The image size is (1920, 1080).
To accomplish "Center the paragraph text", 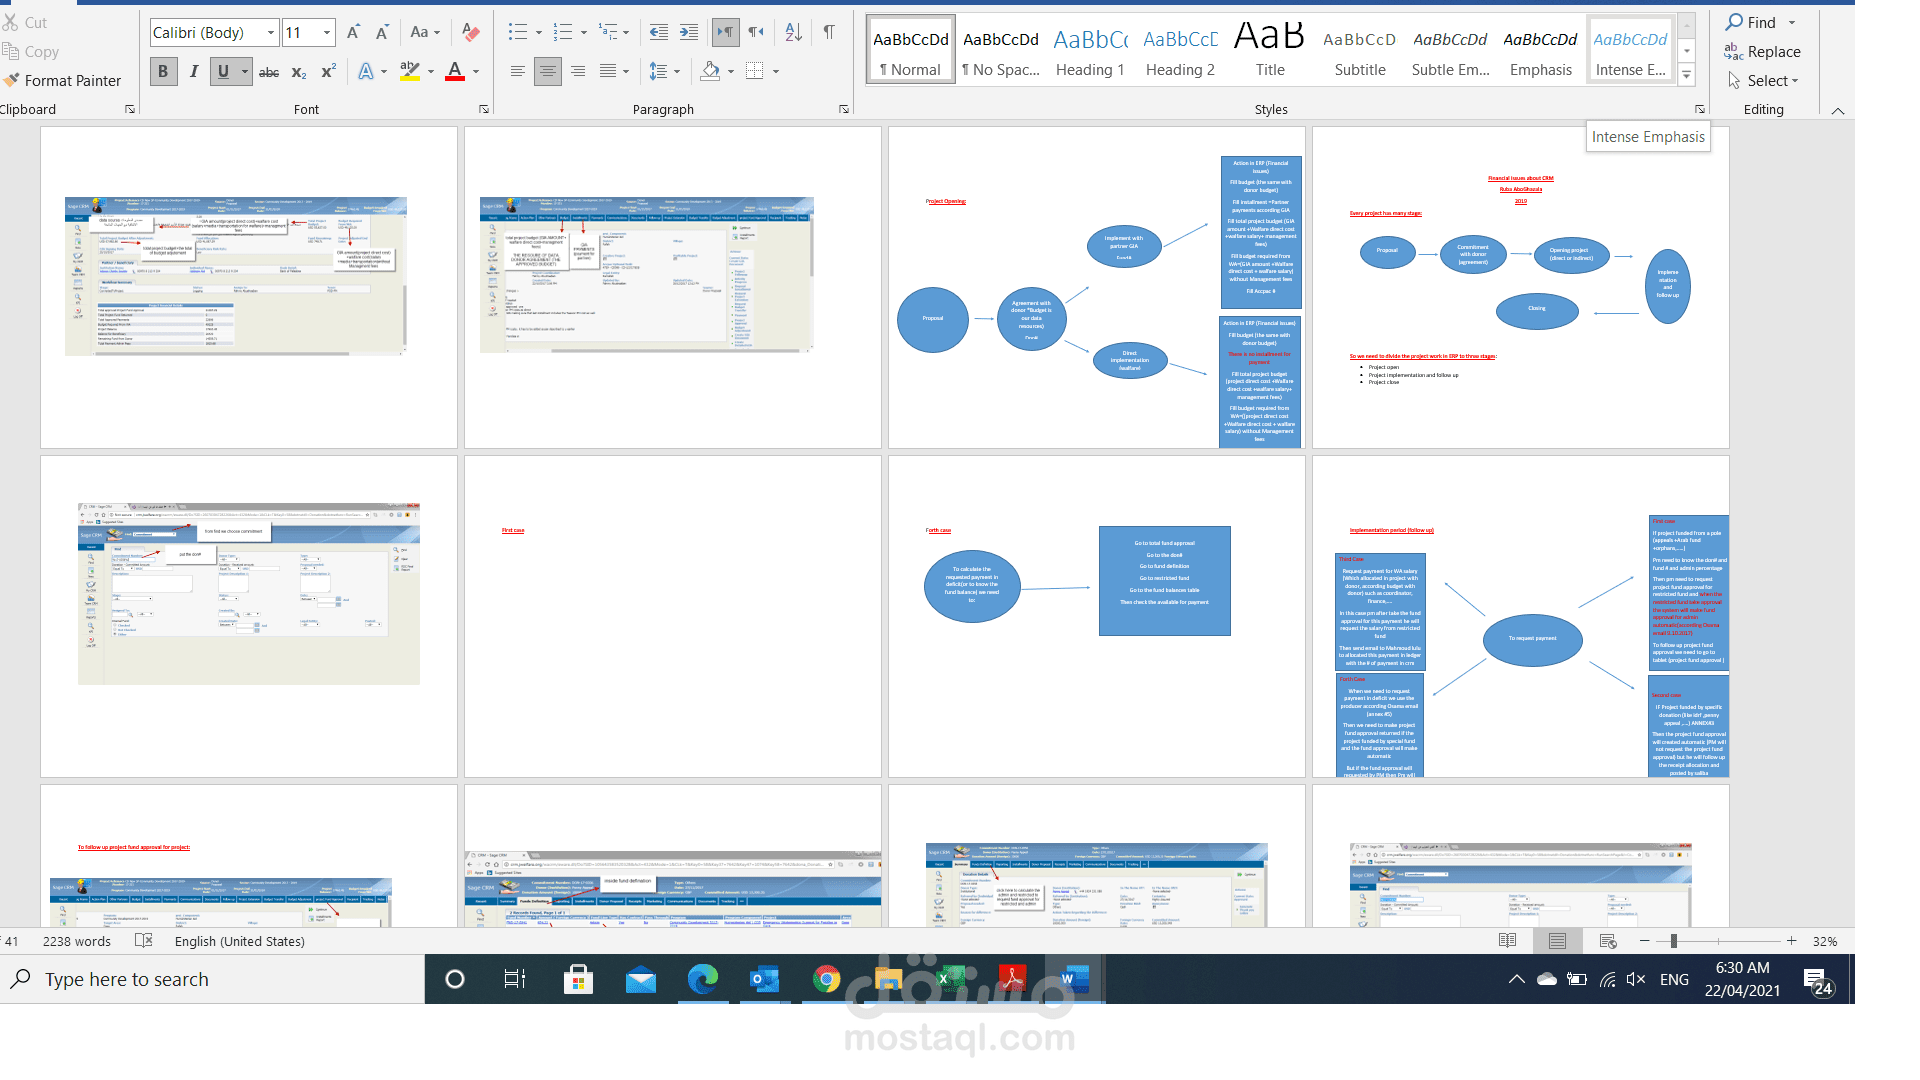I will point(547,71).
